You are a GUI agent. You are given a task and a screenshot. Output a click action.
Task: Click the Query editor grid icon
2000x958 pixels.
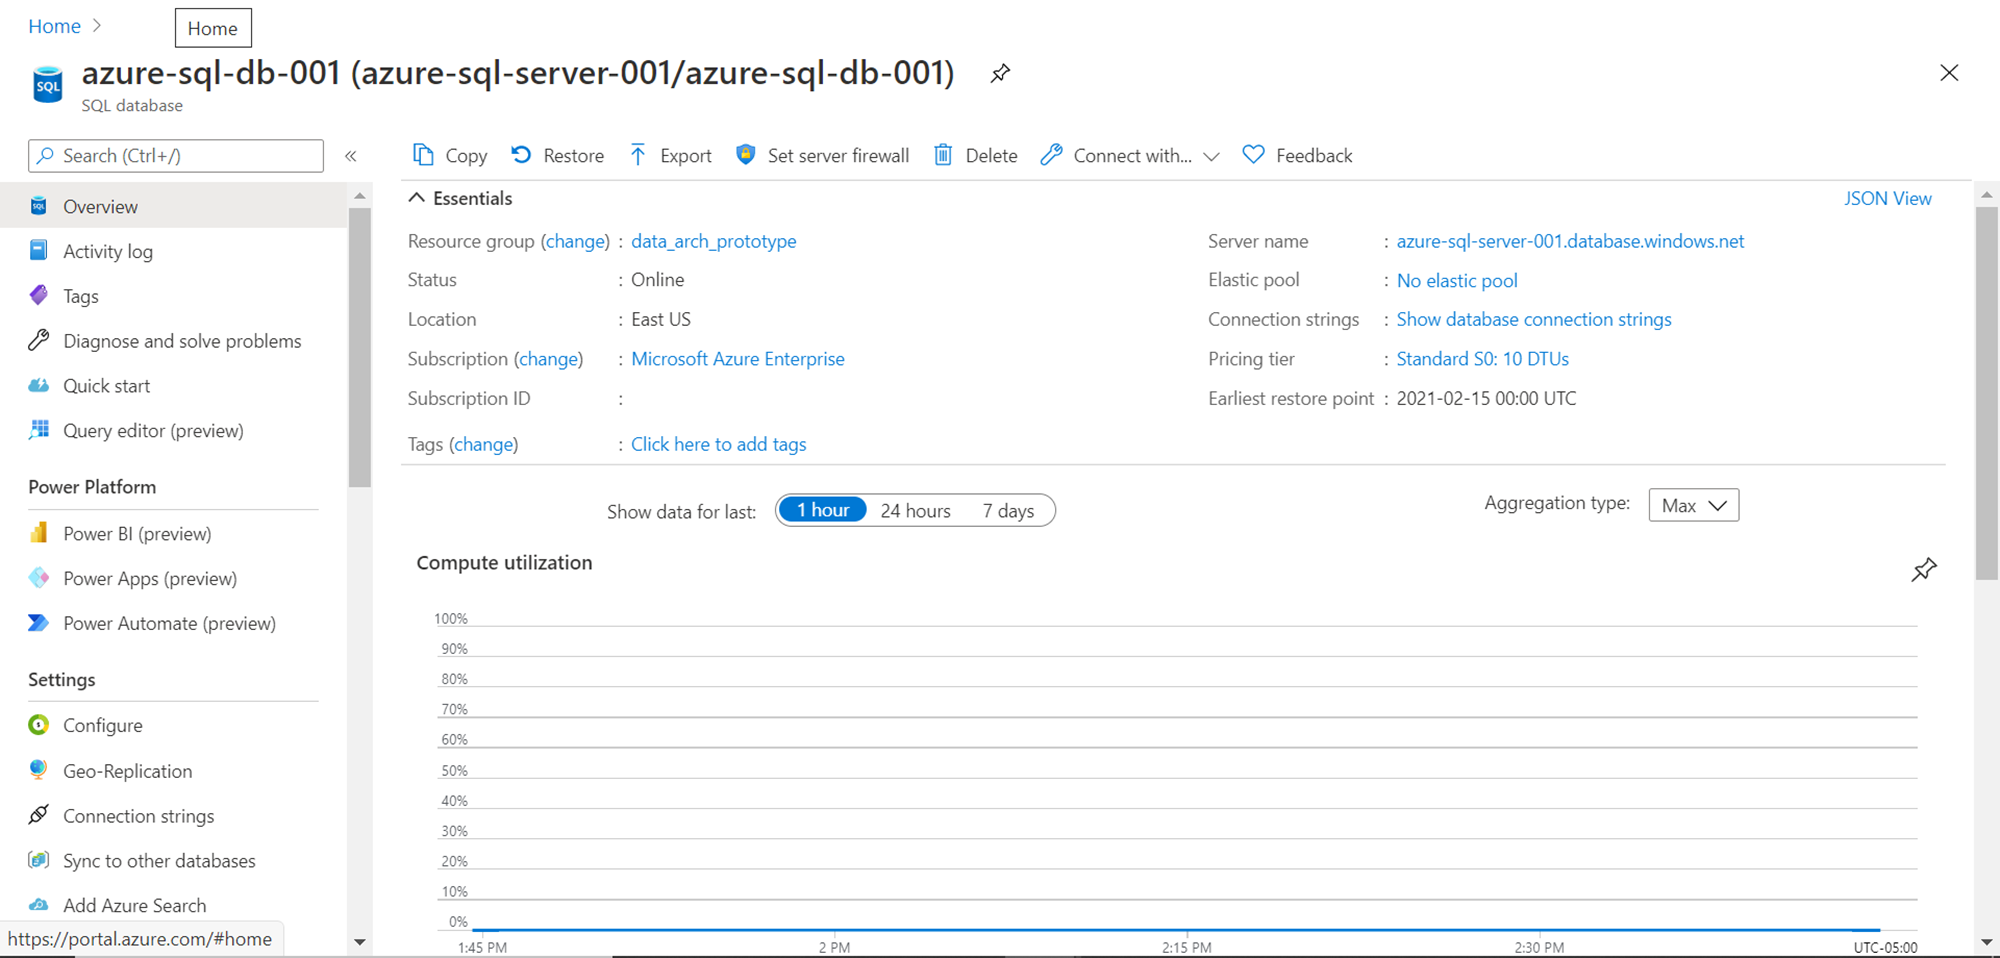39,430
